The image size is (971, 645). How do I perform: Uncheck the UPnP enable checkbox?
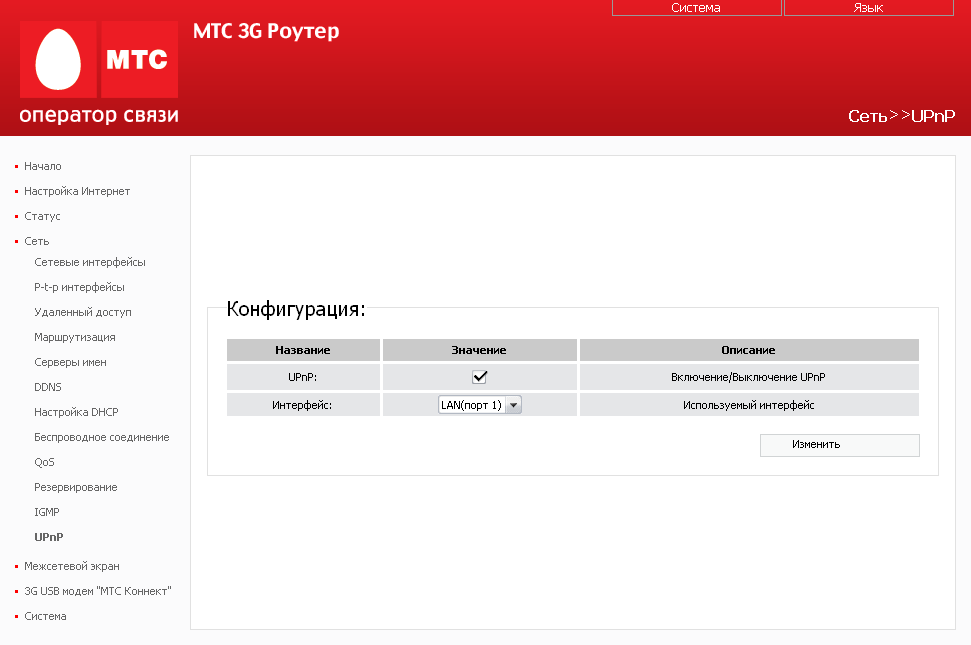tap(479, 377)
